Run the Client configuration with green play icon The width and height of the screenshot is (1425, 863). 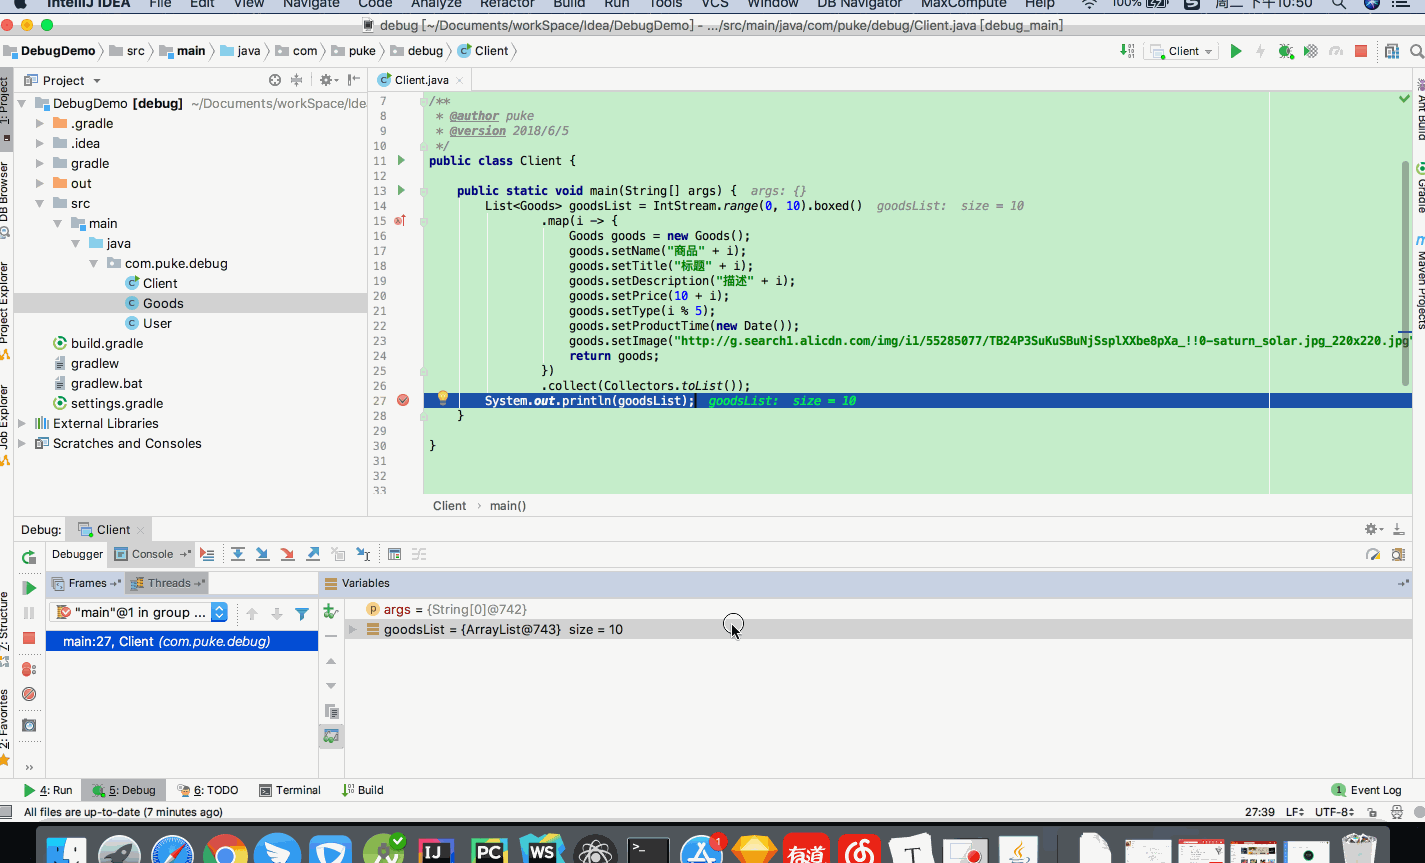[1237, 50]
